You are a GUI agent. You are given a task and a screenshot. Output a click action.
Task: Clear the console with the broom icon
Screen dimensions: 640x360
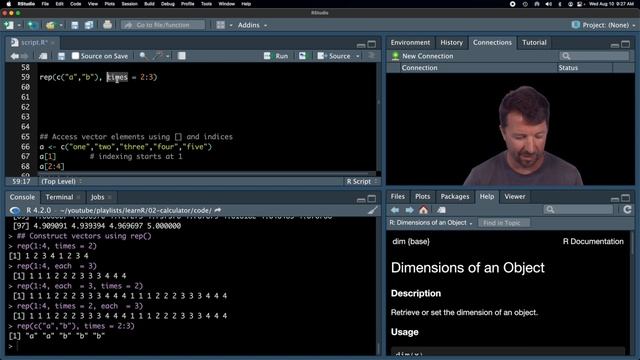[372, 210]
